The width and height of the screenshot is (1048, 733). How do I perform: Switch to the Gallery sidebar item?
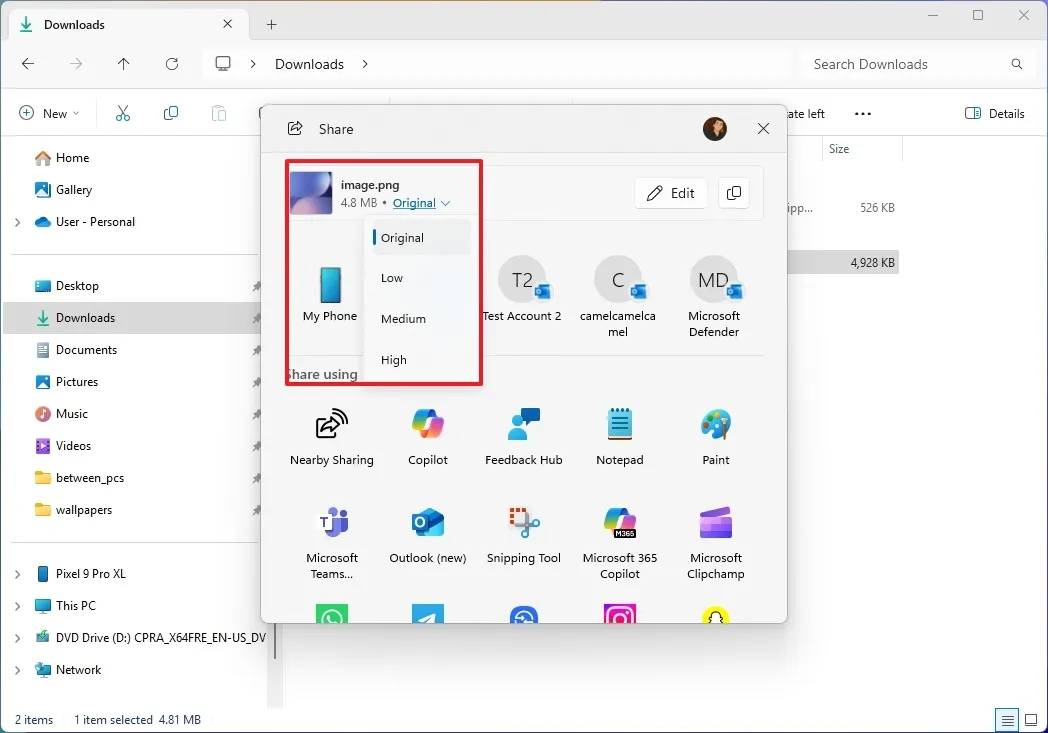point(72,189)
